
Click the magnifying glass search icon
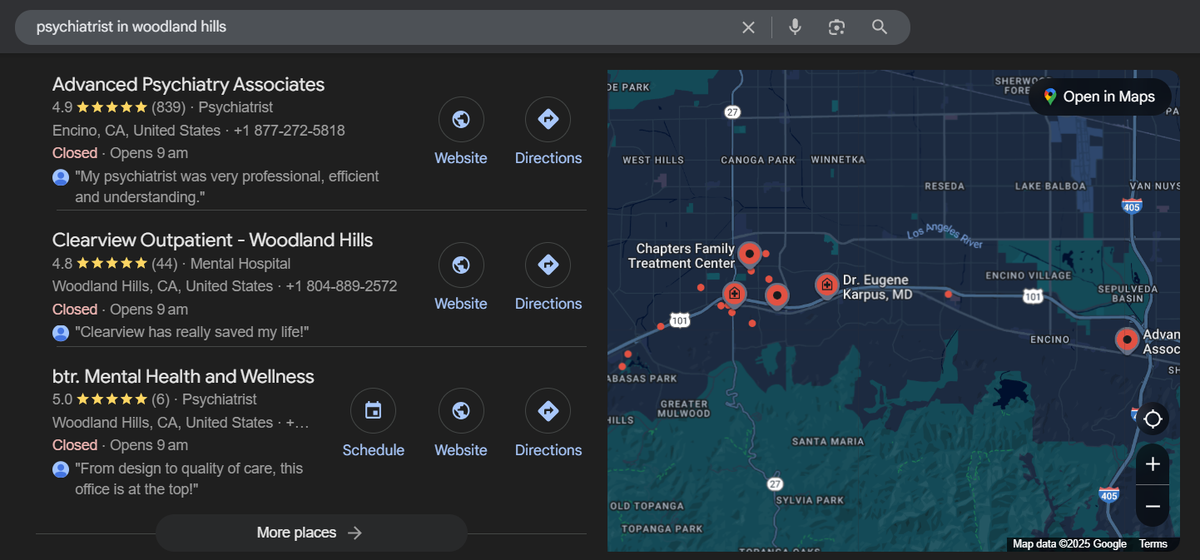[879, 27]
